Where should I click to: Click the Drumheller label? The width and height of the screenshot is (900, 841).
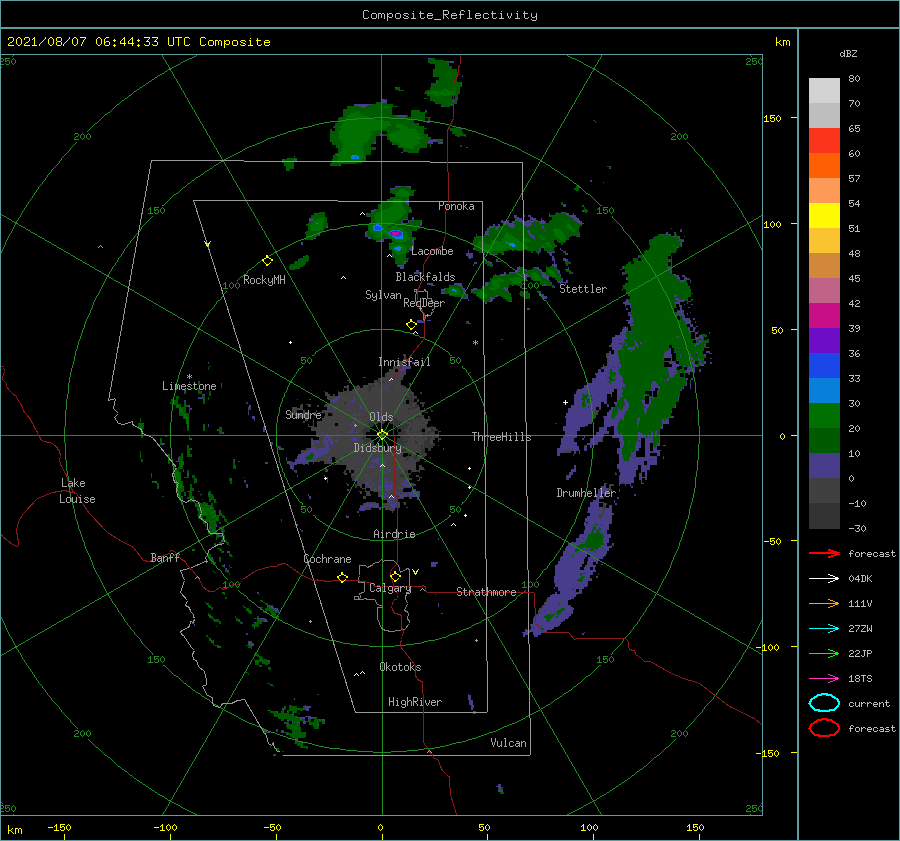586,493
